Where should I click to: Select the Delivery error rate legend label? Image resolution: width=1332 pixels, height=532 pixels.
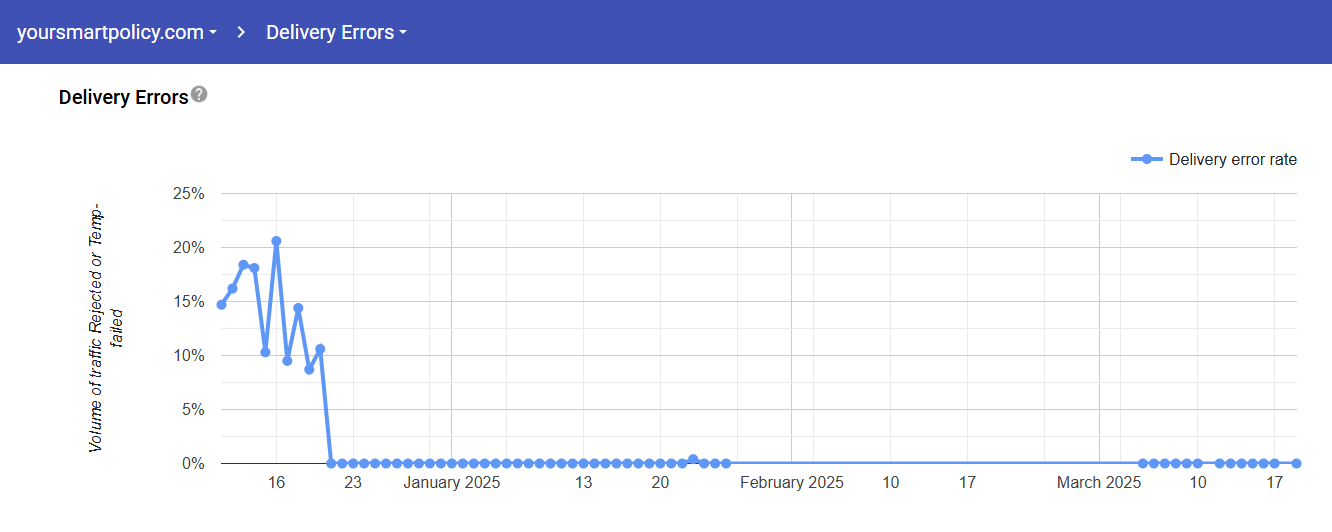coord(1232,159)
